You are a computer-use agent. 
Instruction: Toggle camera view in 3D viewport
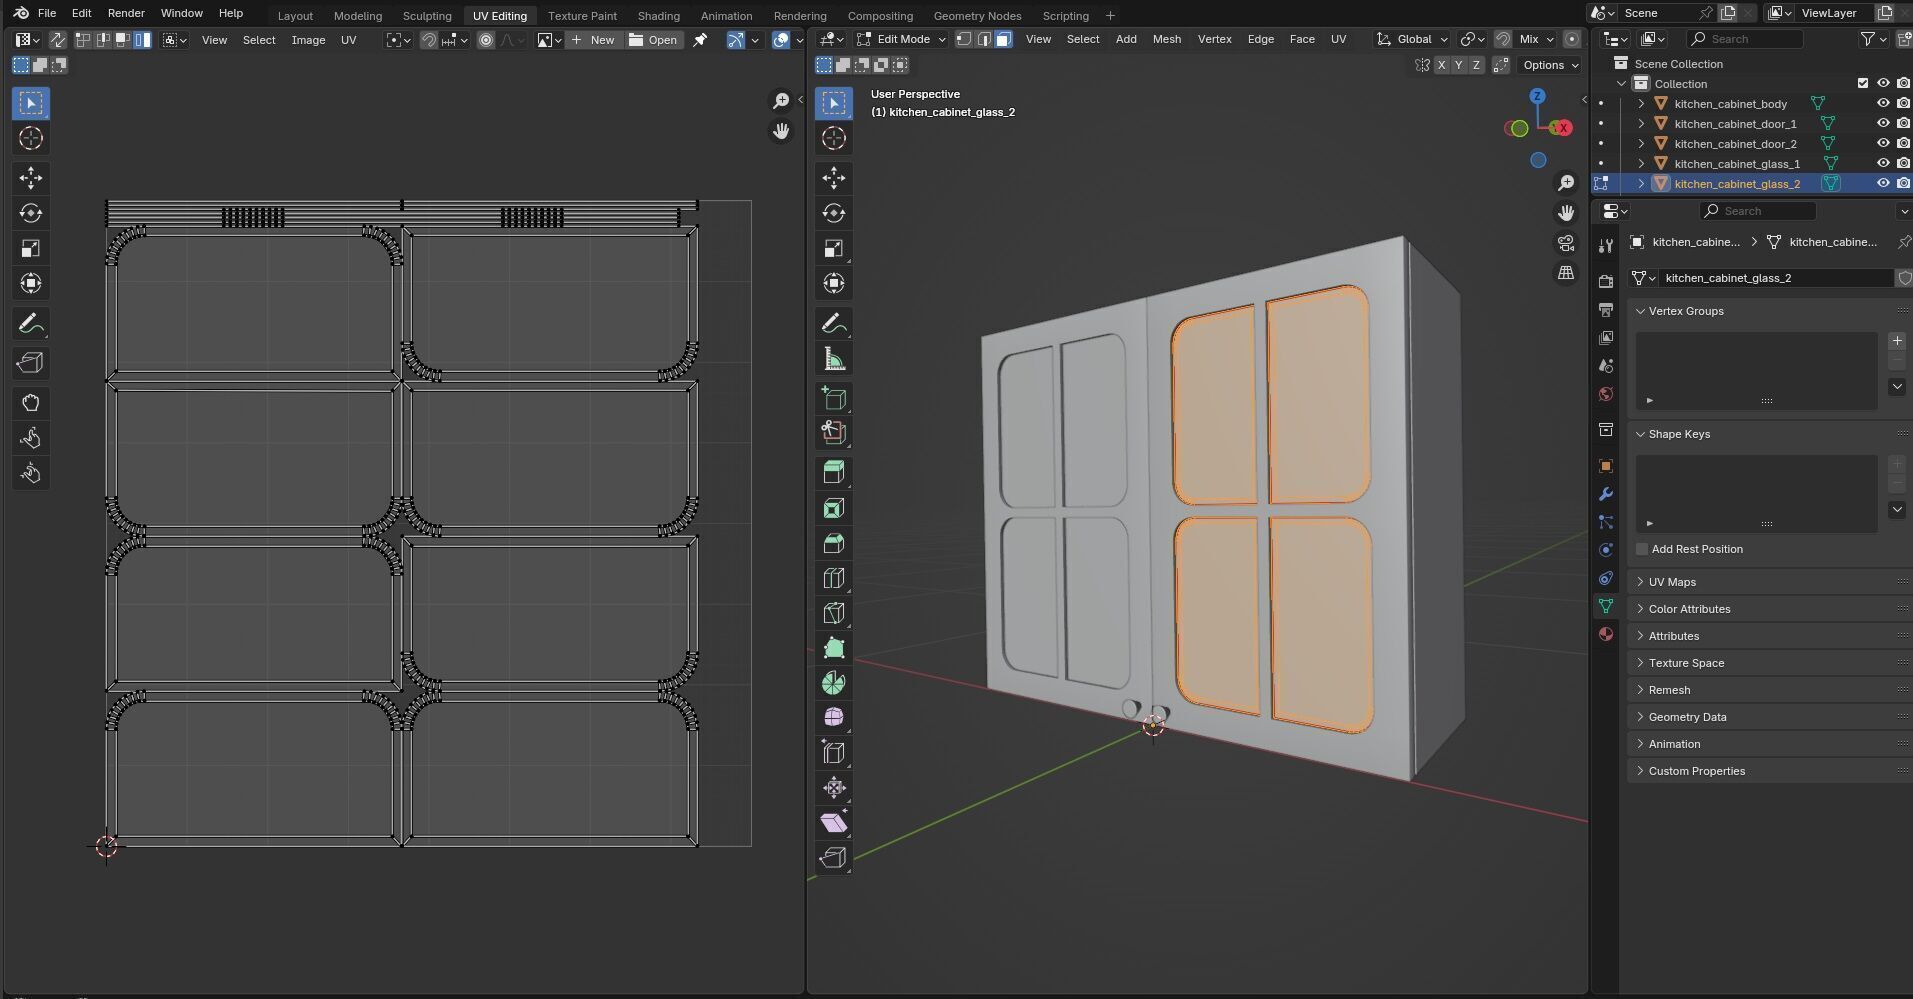[1566, 243]
